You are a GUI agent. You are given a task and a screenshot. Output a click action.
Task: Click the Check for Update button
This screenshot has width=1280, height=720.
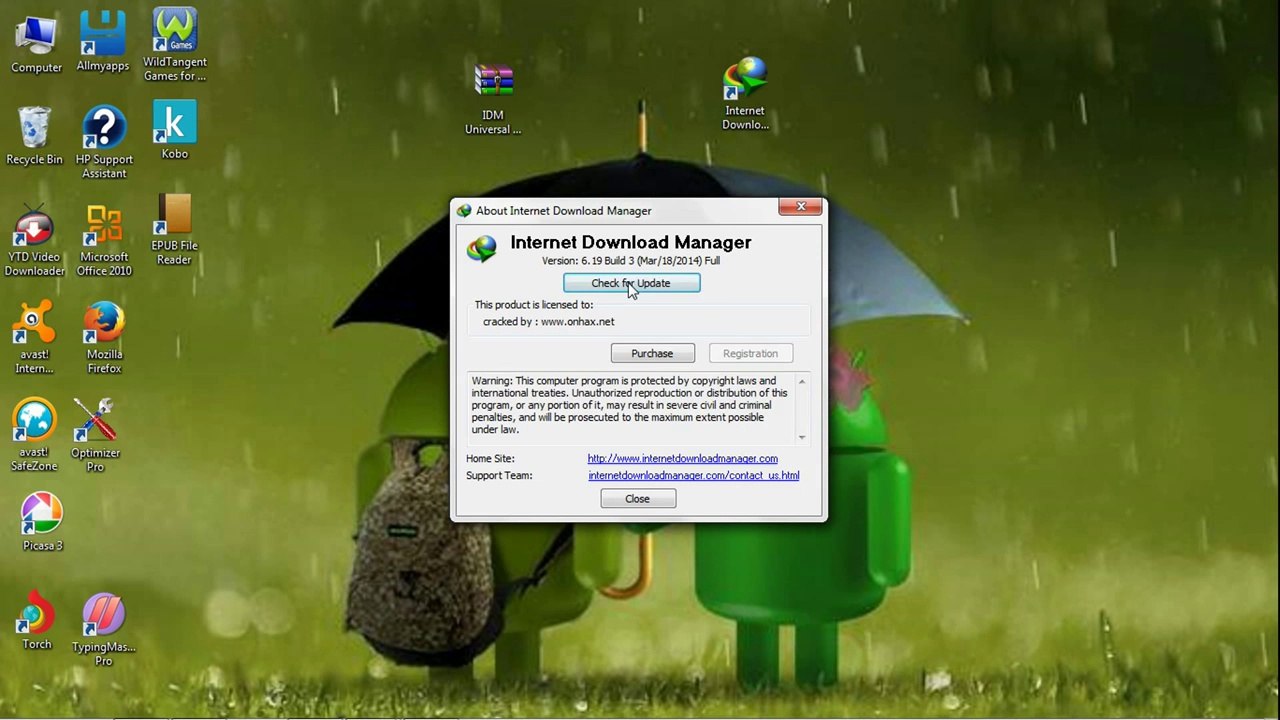[631, 283]
